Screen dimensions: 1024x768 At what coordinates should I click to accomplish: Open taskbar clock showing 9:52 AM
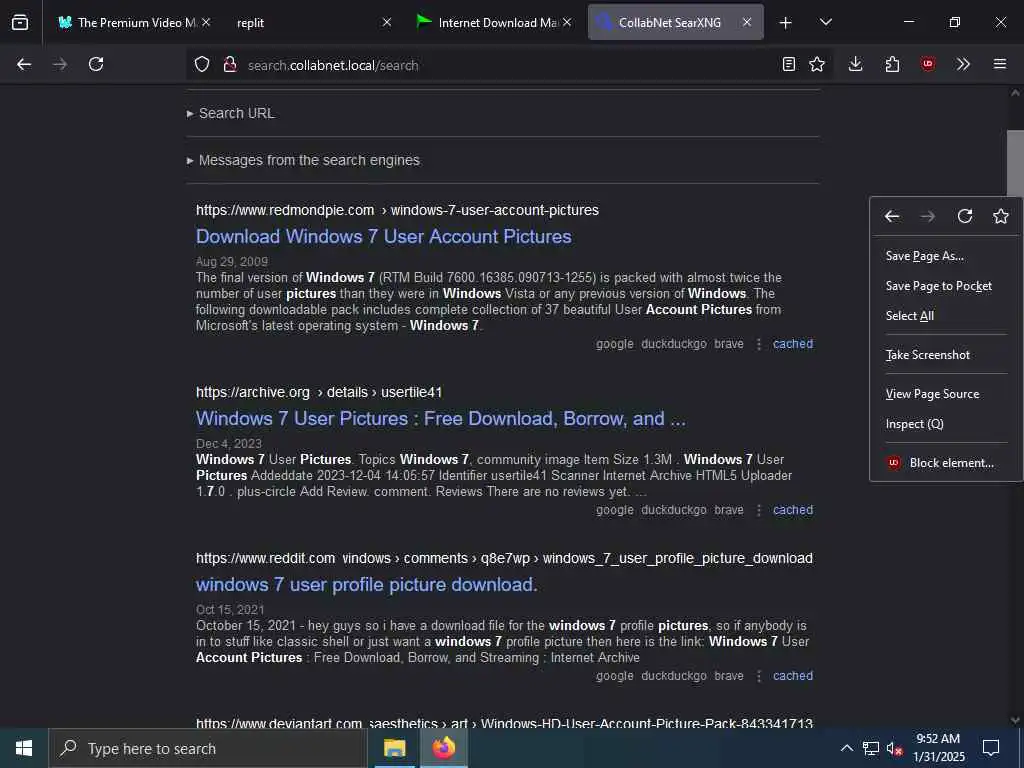(938, 748)
